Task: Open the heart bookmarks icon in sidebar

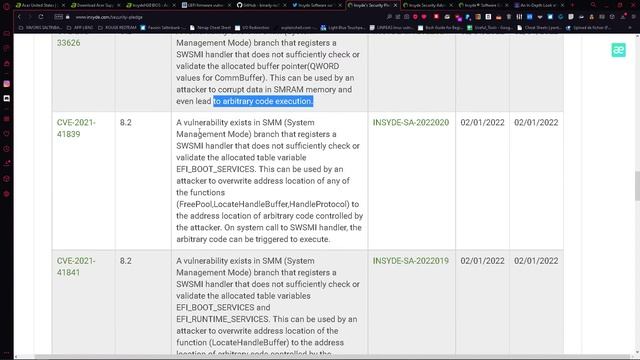Action: 7,134
